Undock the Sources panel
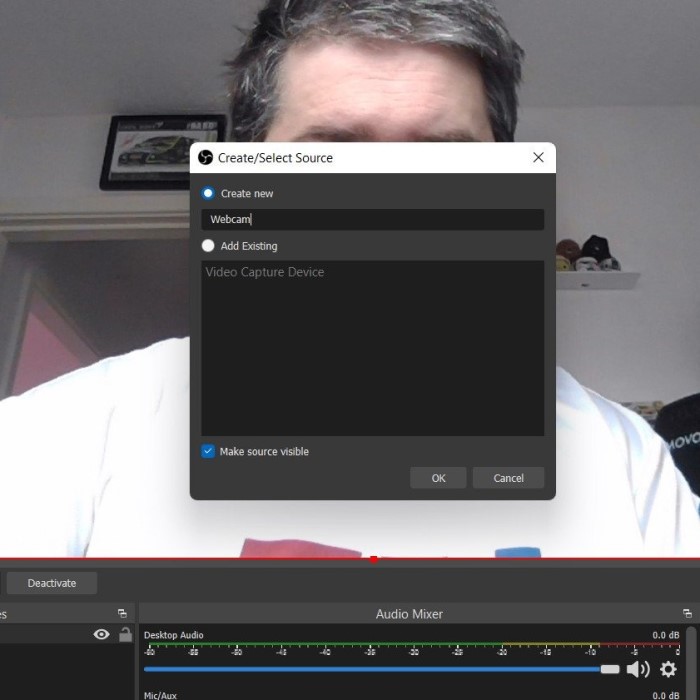Screen dimensions: 700x700 (x=122, y=613)
